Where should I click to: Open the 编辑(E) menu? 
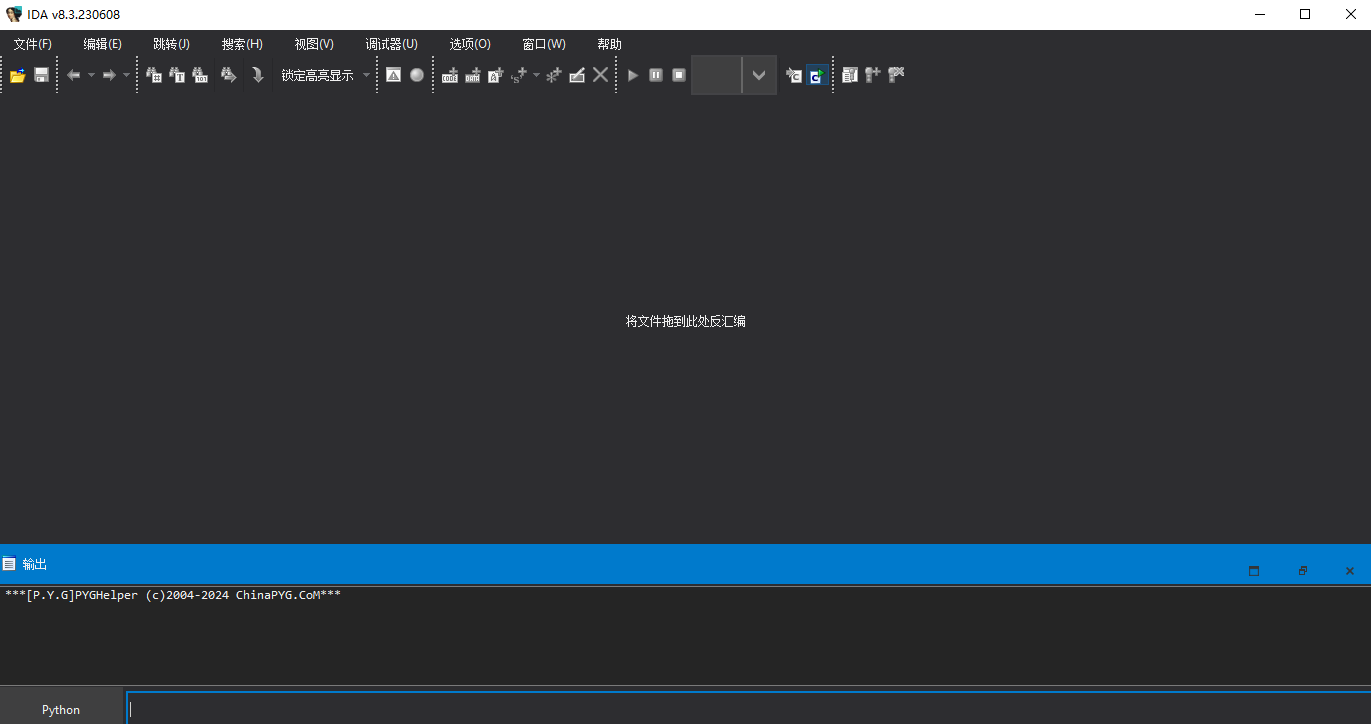[102, 44]
